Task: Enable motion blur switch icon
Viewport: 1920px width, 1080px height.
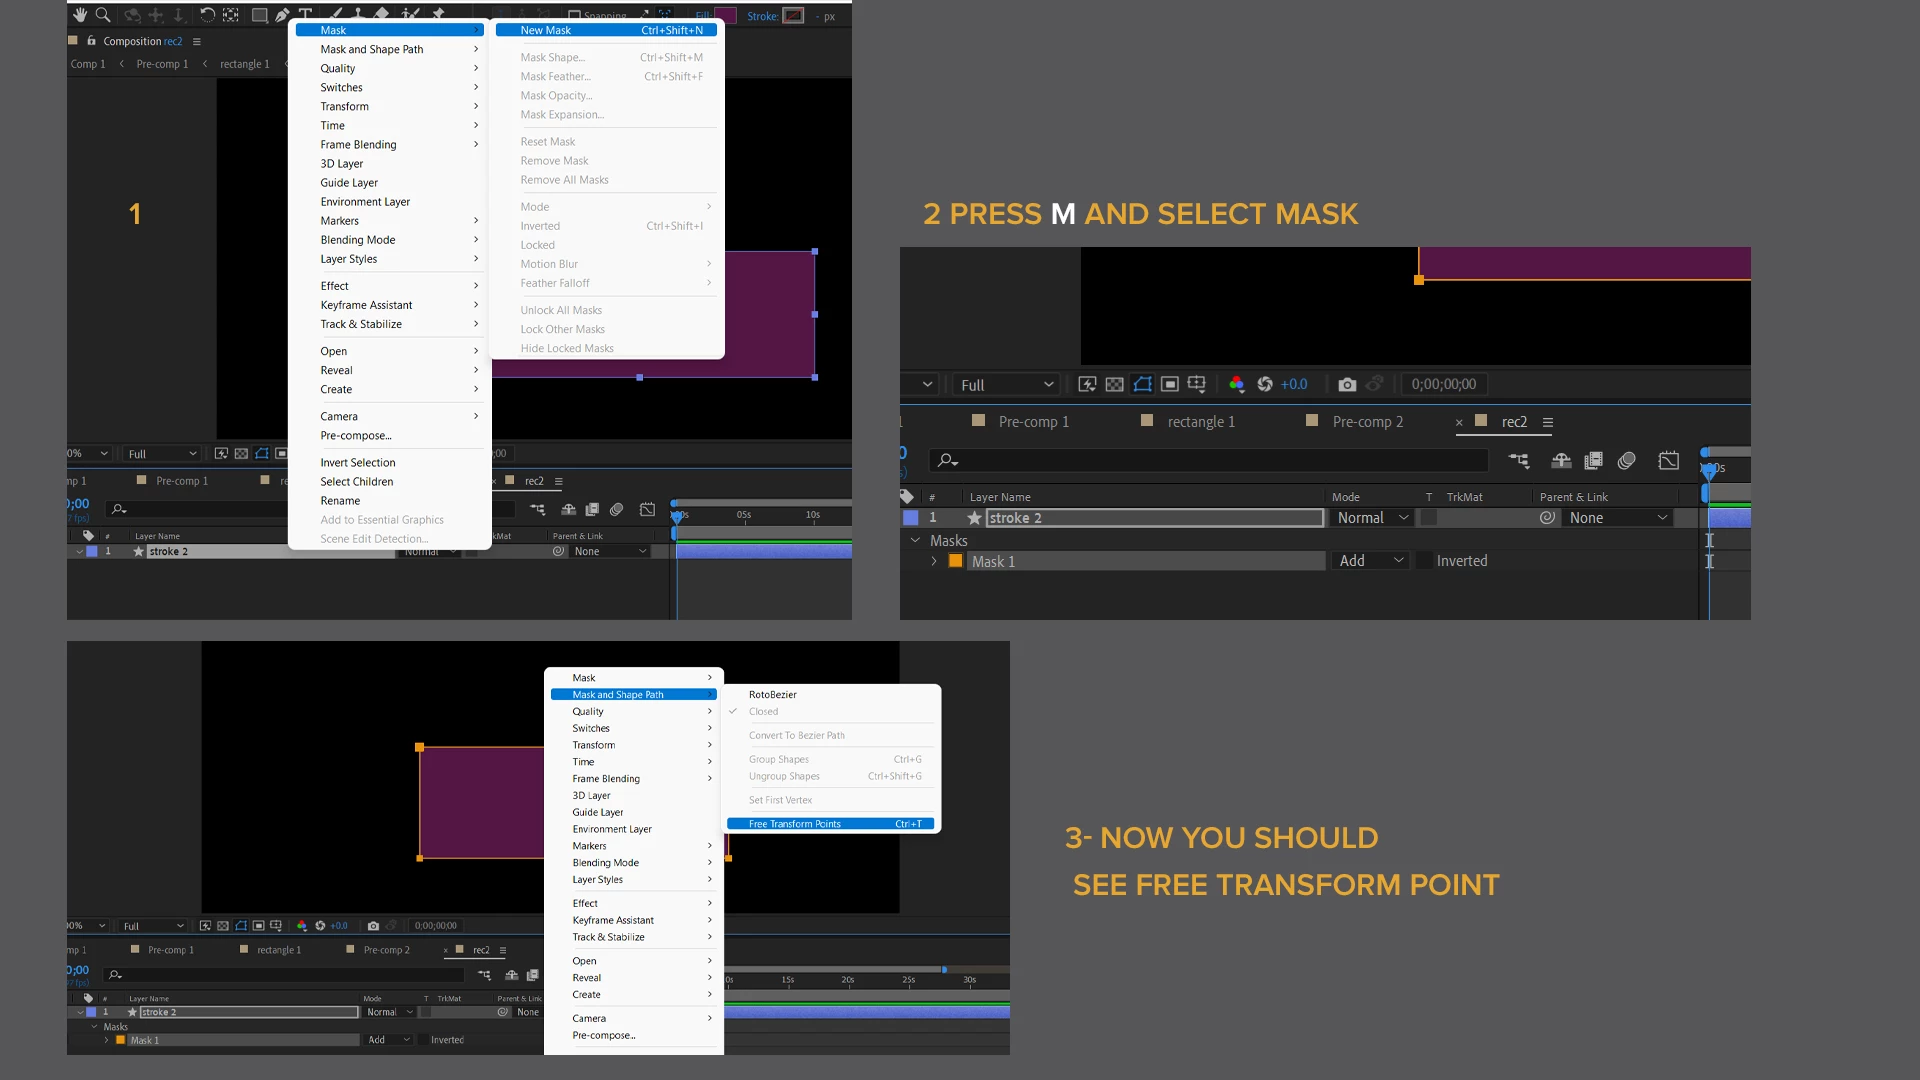Action: point(1627,460)
